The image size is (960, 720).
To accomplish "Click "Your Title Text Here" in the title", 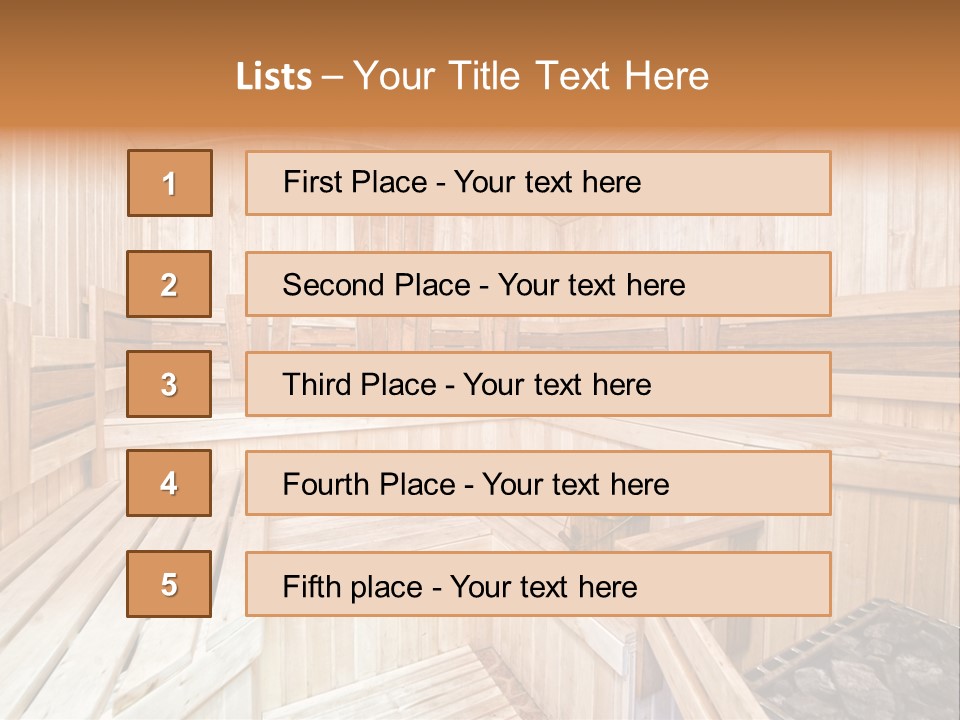I will click(x=531, y=77).
